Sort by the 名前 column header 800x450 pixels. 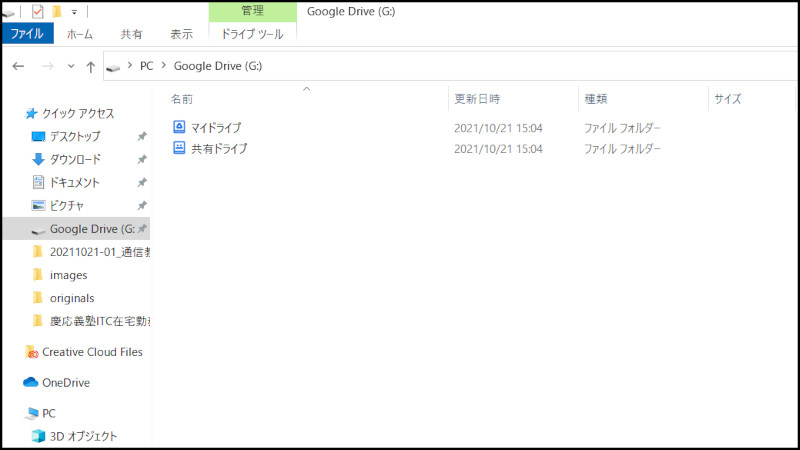click(x=182, y=99)
